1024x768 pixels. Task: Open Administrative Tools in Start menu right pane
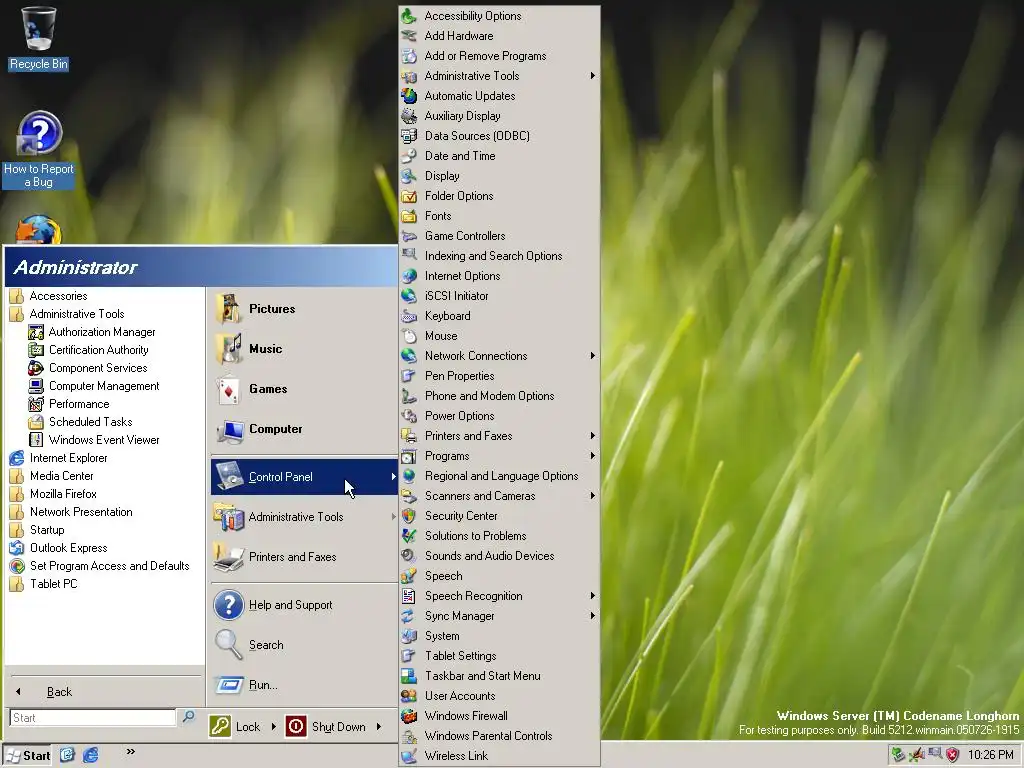304,517
